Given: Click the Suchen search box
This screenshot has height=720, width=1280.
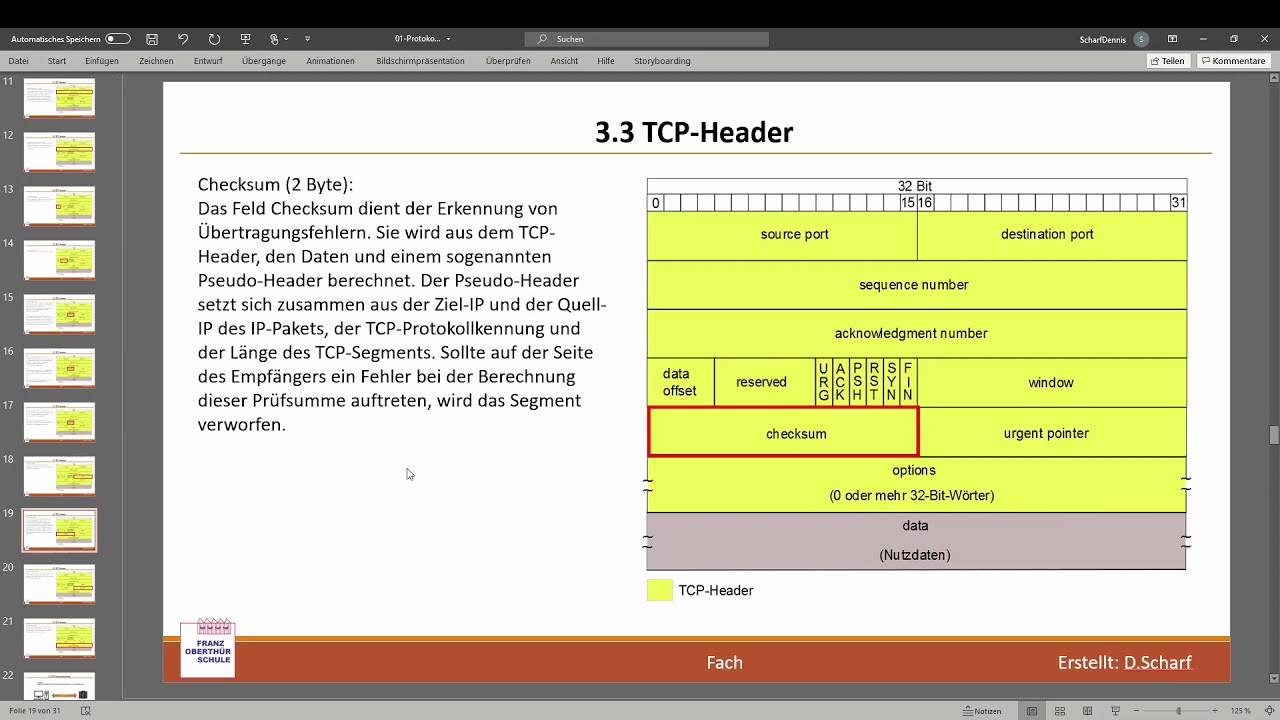Looking at the screenshot, I should coord(647,39).
